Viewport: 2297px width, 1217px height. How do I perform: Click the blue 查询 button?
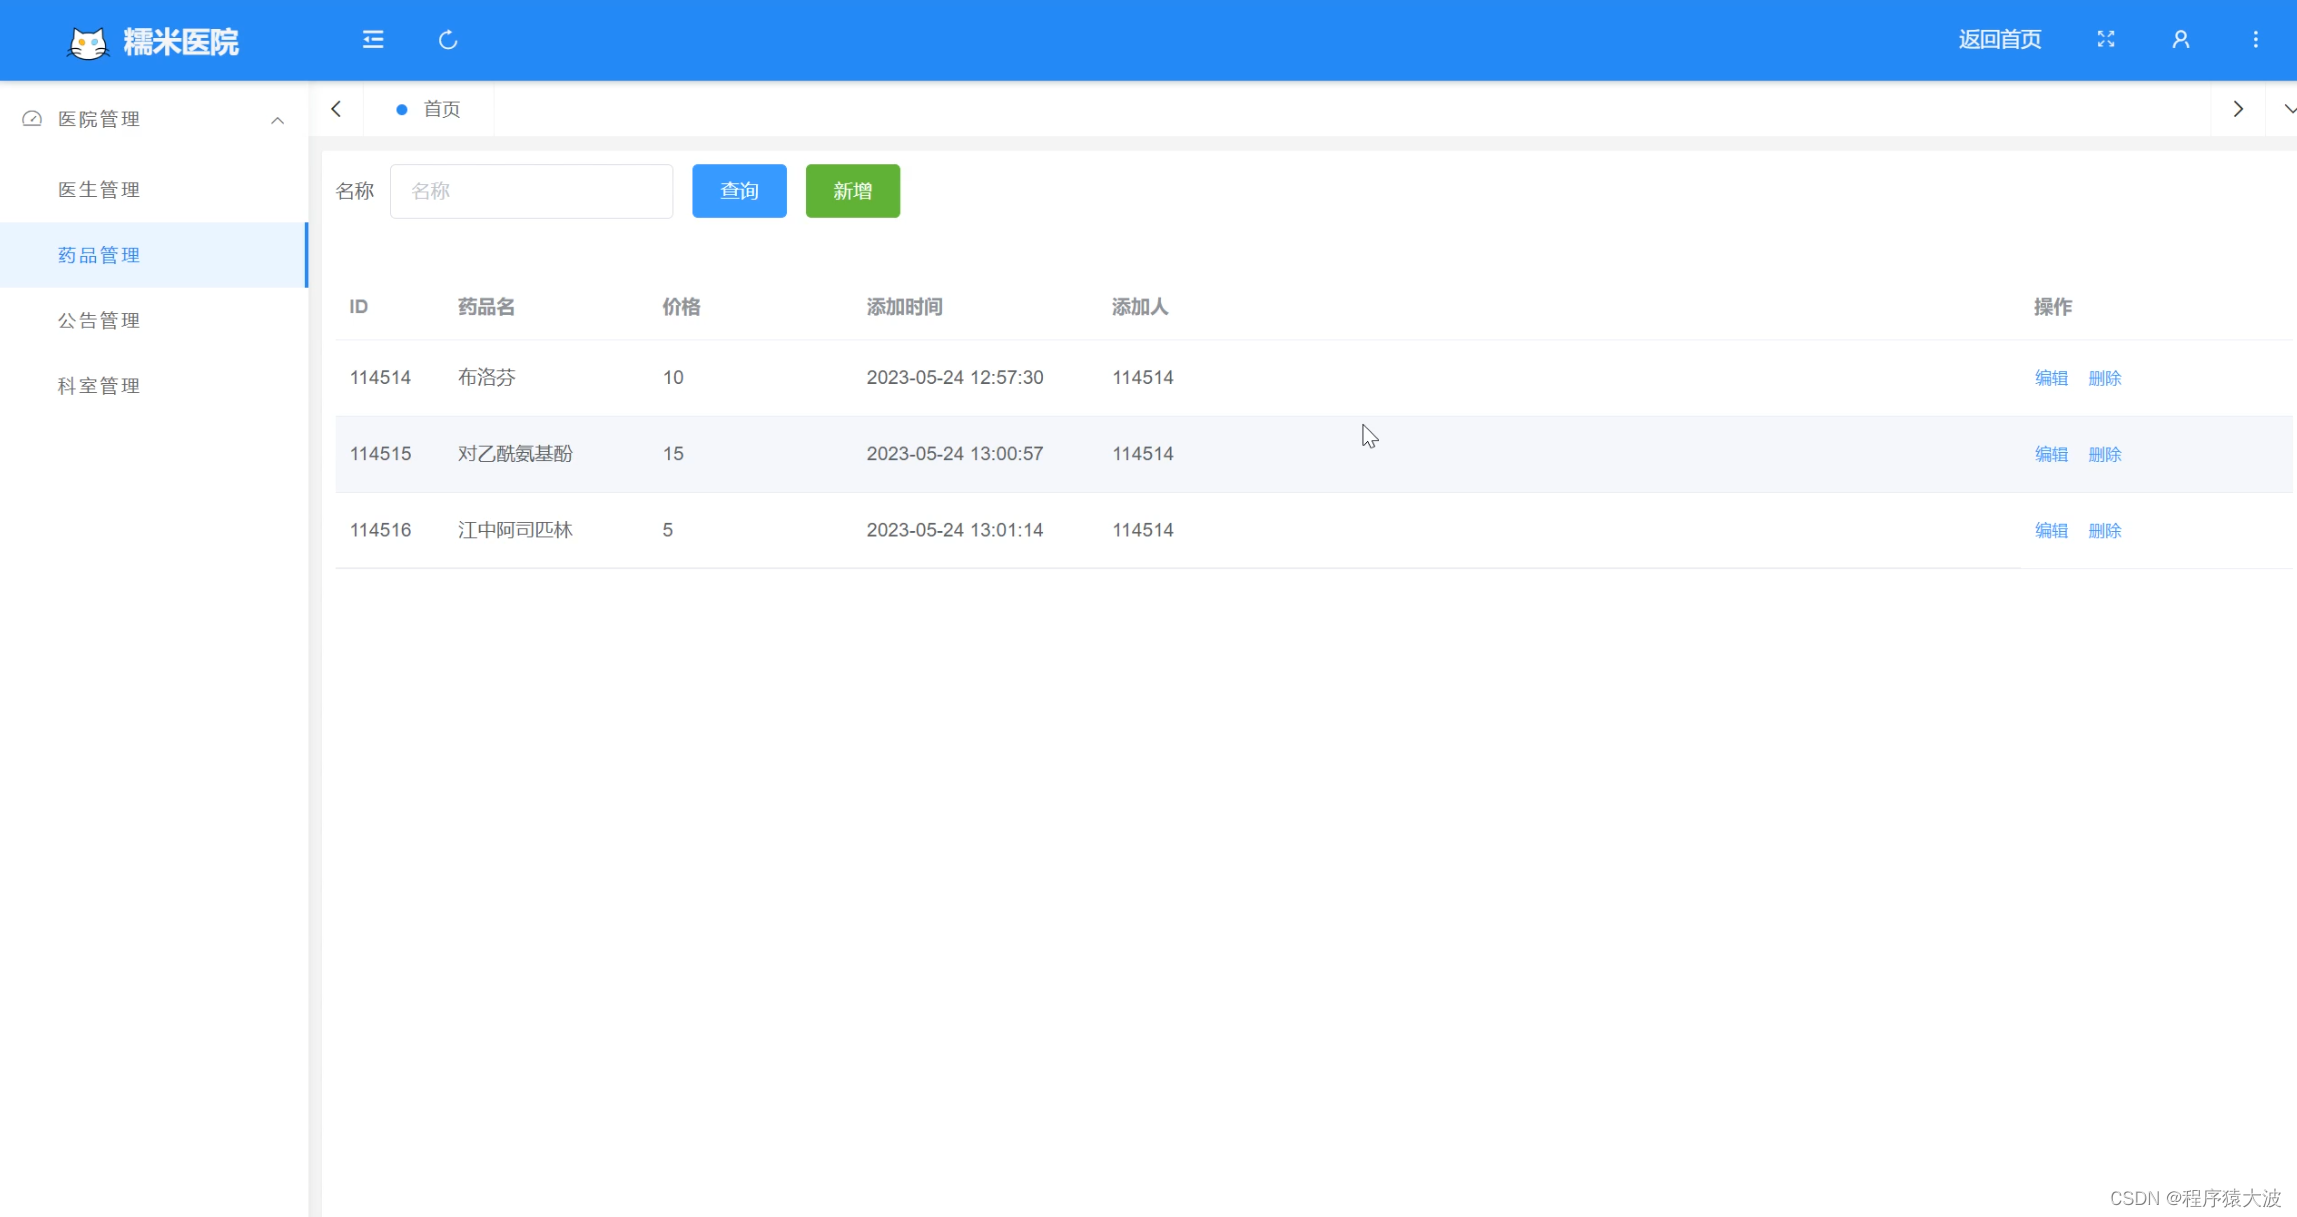click(739, 191)
